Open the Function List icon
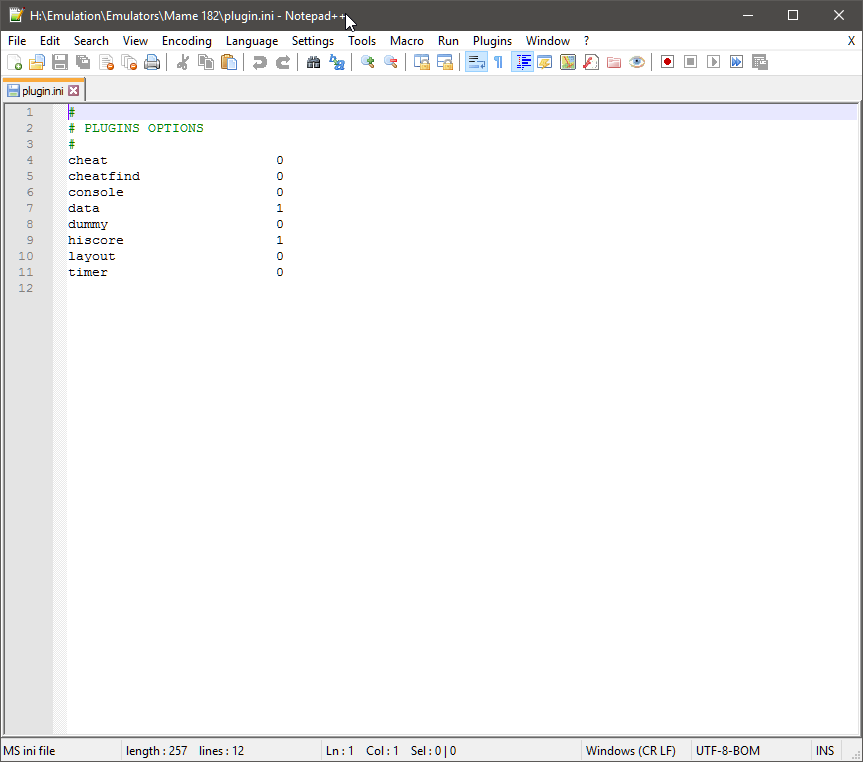This screenshot has width=863, height=762. click(591, 62)
